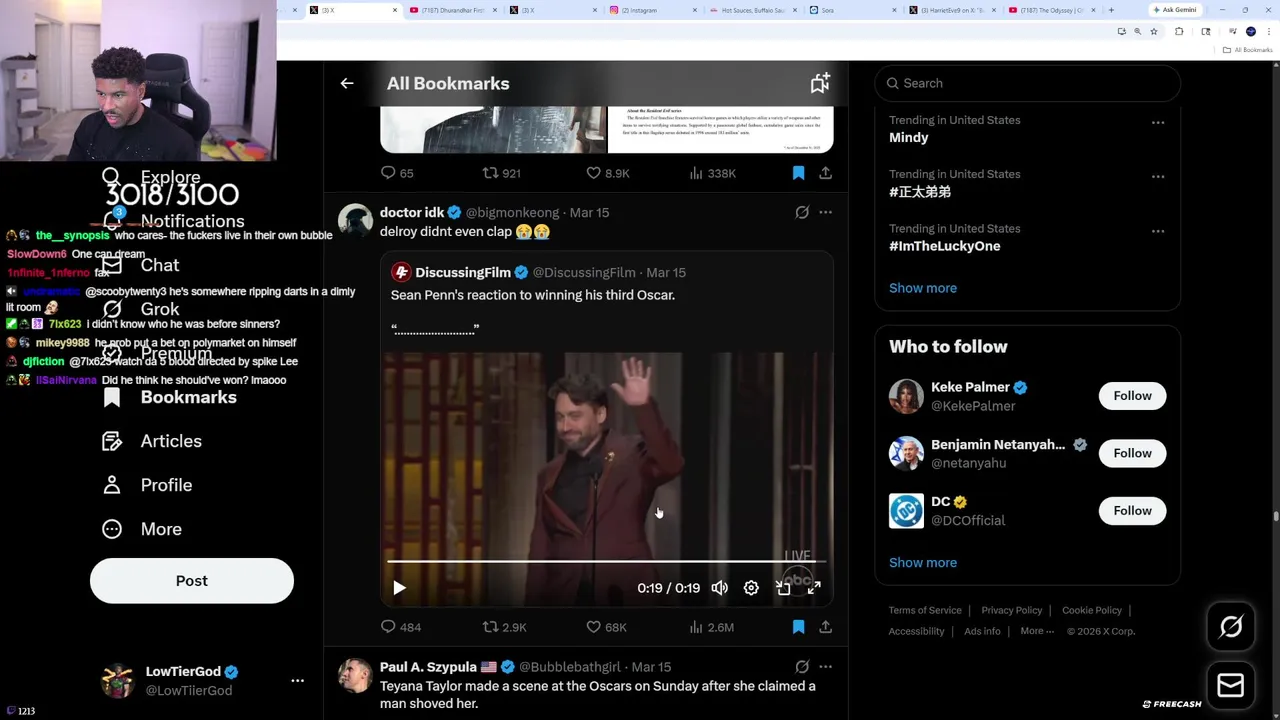Open Cookie Policy link
1280x720 pixels.
point(1092,610)
